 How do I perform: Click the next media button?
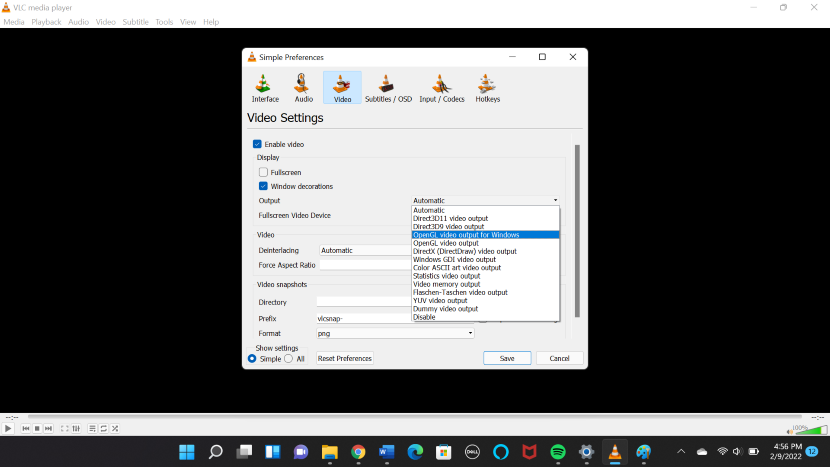(48, 428)
